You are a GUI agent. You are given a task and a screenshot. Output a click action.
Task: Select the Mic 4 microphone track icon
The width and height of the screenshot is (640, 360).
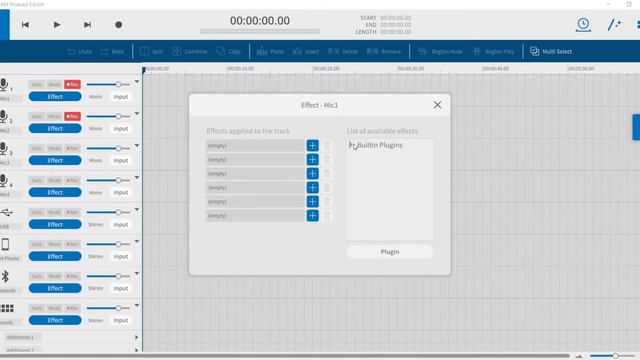[4, 180]
